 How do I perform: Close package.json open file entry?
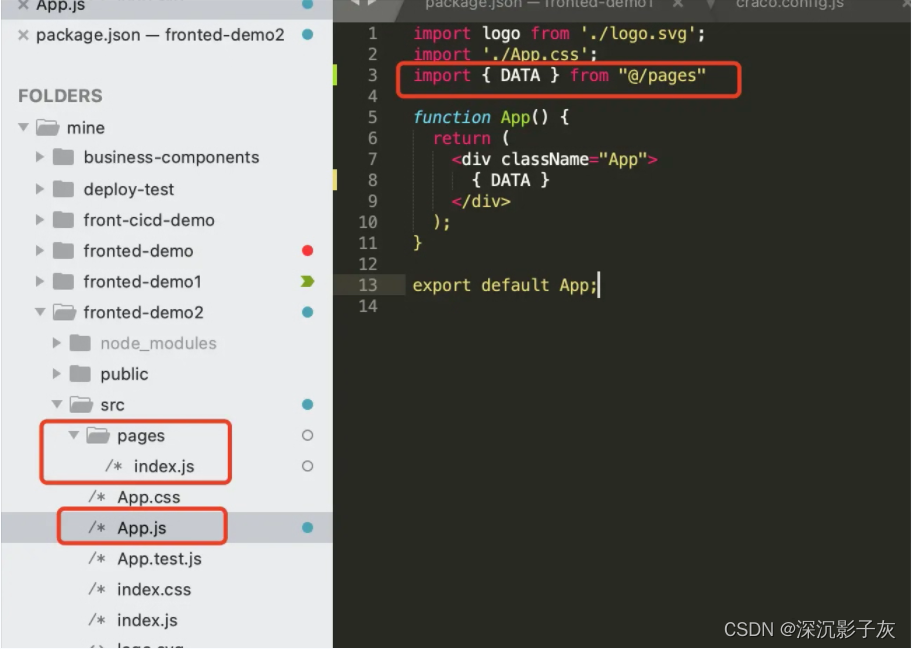tap(23, 35)
